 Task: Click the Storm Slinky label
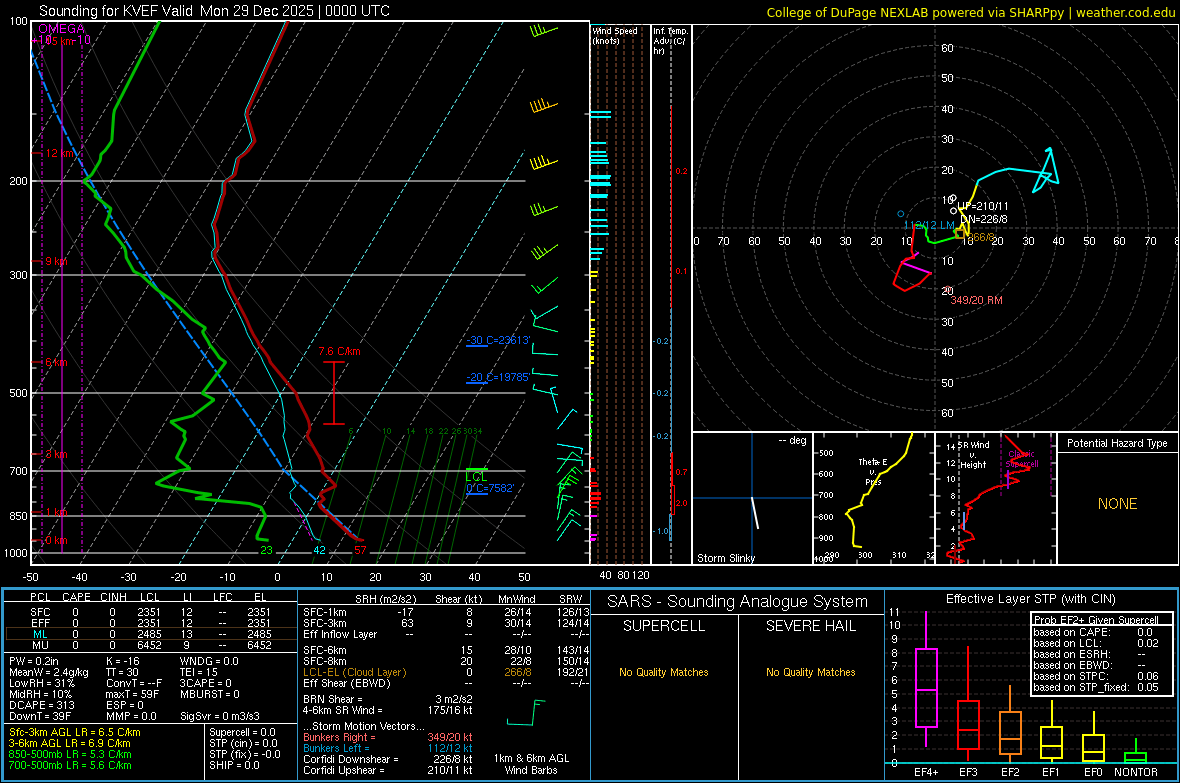[725, 558]
